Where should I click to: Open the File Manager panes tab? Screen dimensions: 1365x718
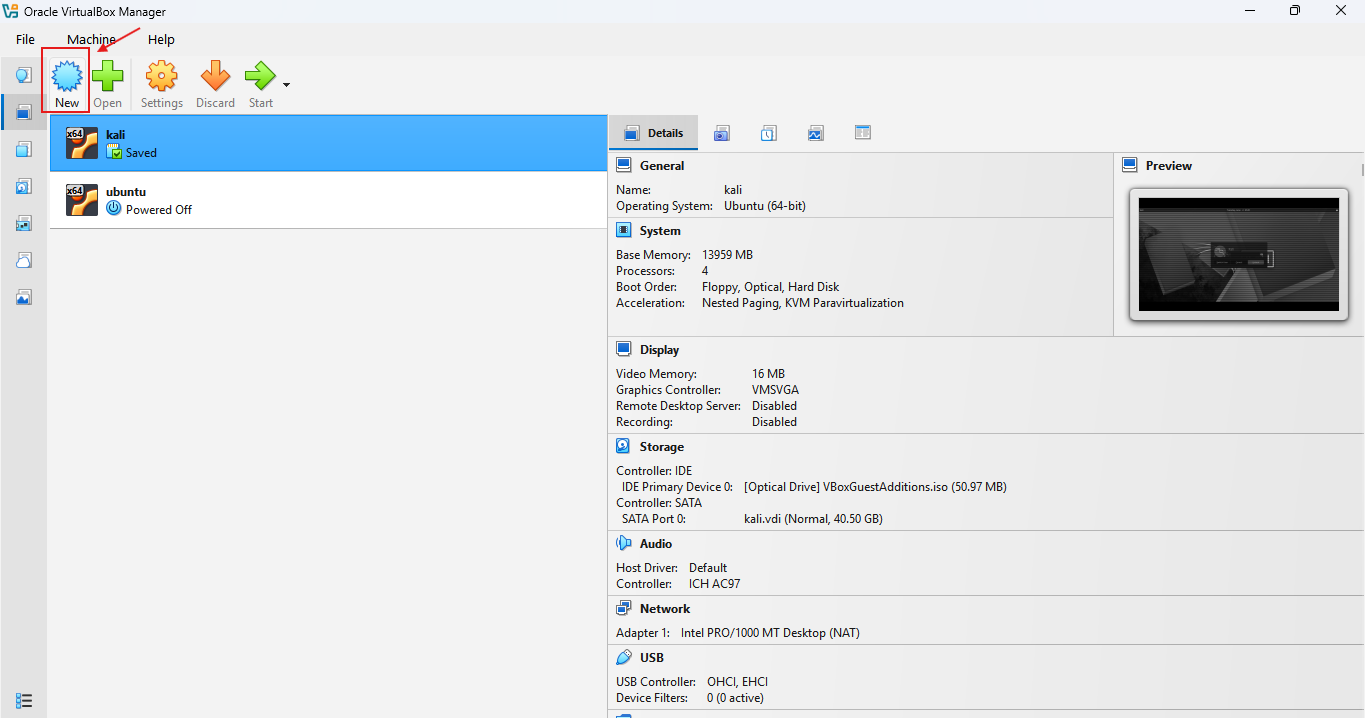pyautogui.click(x=863, y=133)
